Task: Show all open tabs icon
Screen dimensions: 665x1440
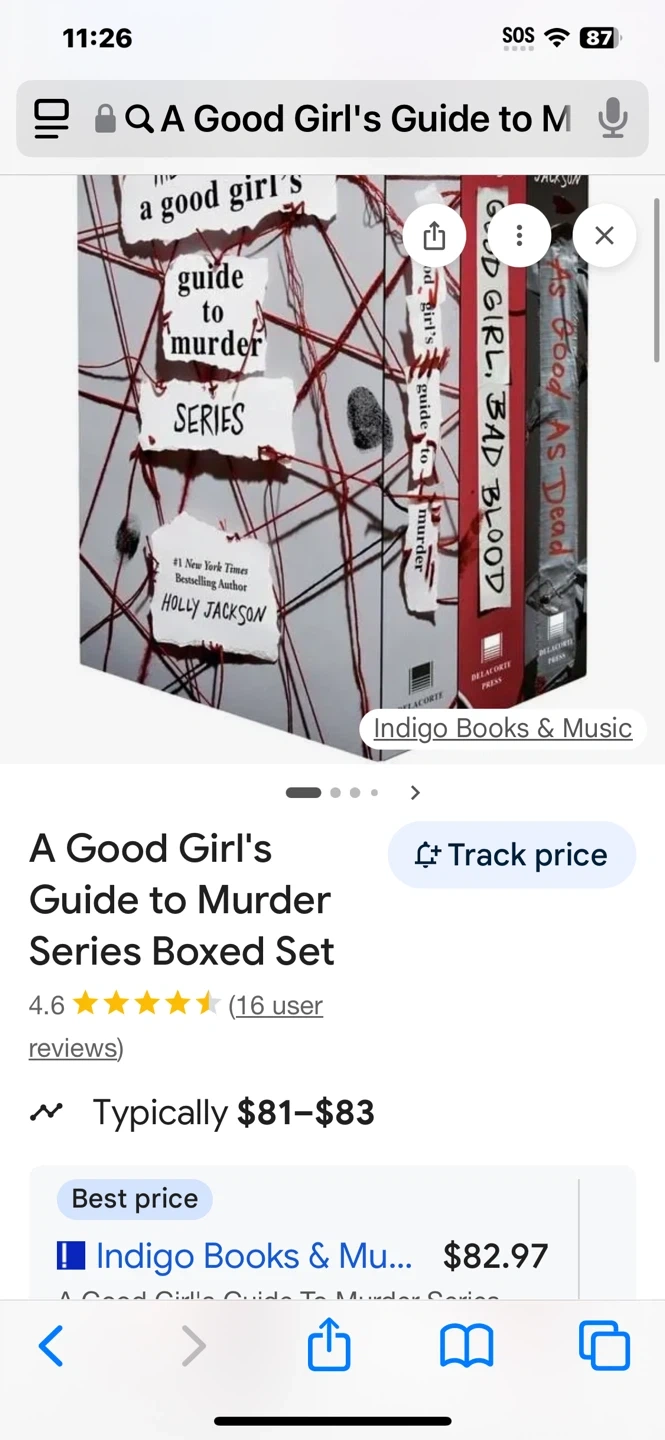Action: tap(604, 1346)
